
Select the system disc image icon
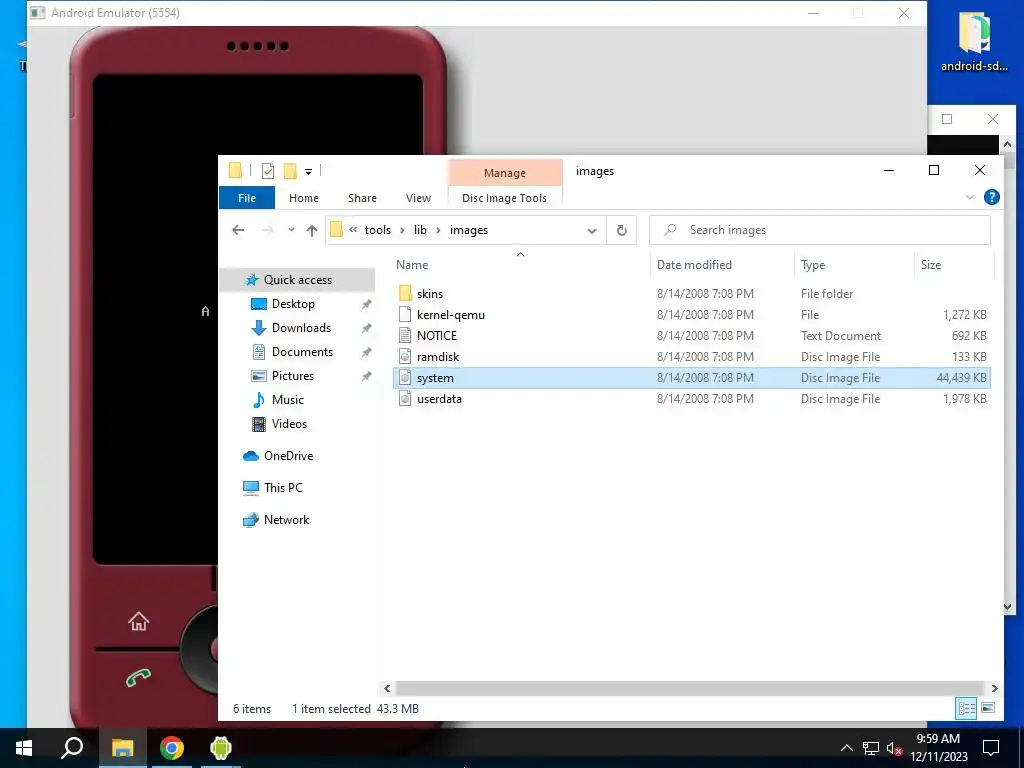pos(405,377)
